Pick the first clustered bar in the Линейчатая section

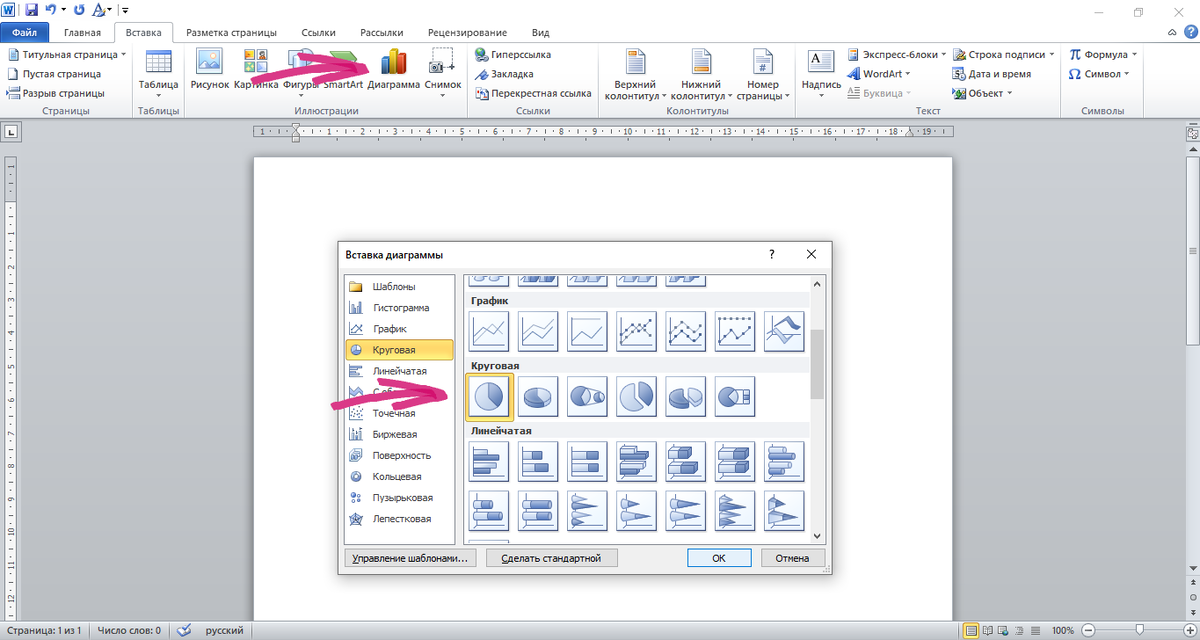490,461
